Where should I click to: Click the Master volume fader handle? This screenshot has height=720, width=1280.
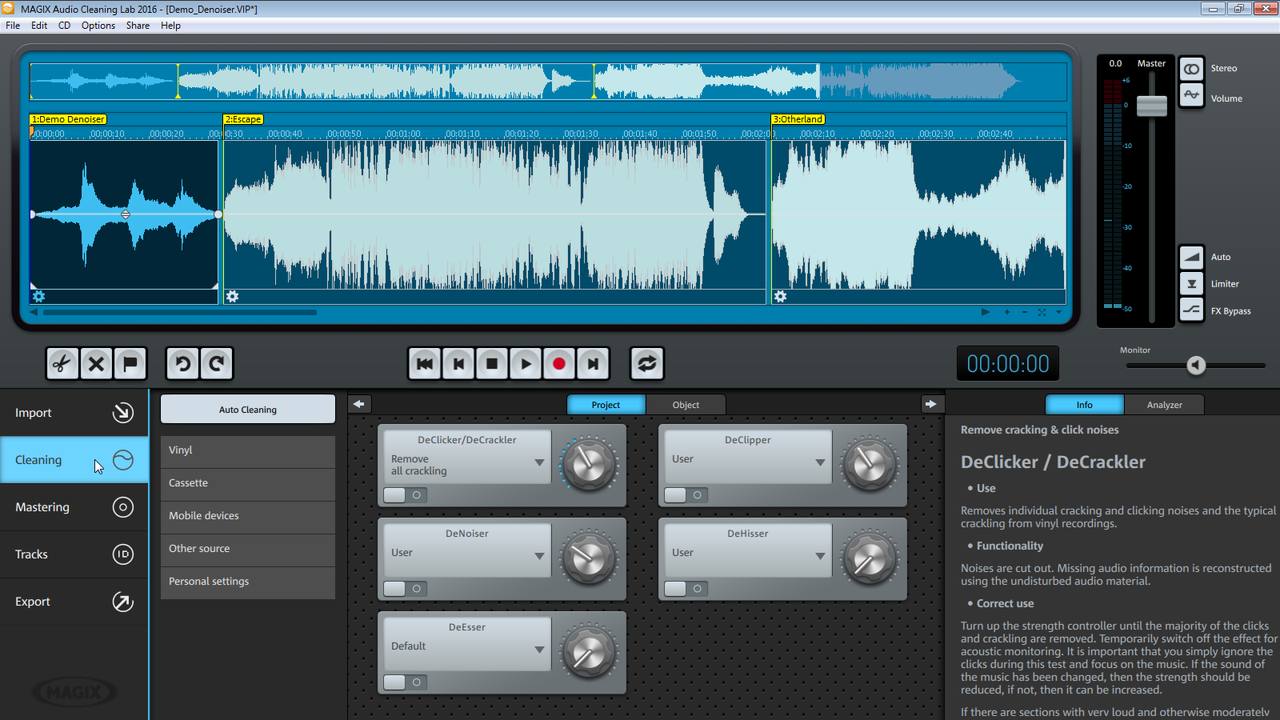1152,105
